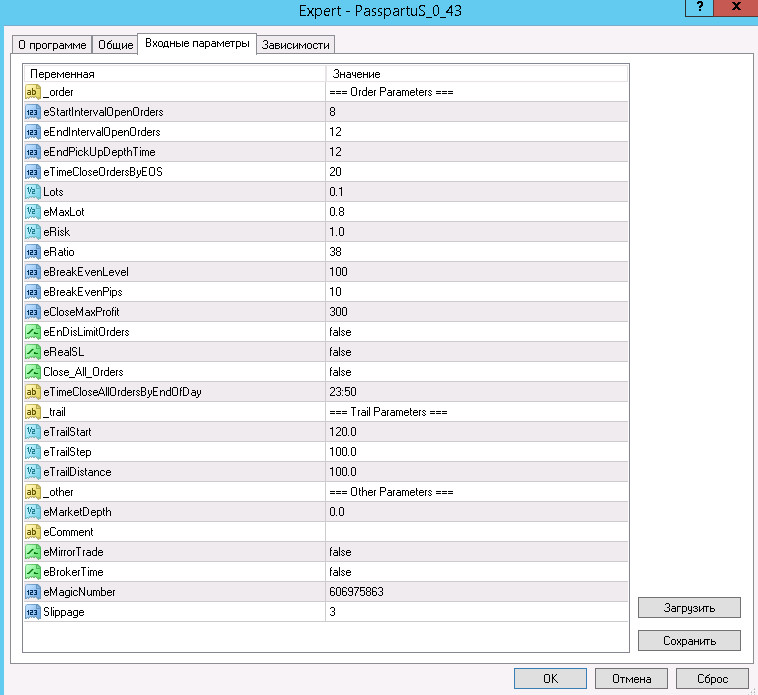Click the eStartIntervalOpenOrders value 8

coord(333,112)
